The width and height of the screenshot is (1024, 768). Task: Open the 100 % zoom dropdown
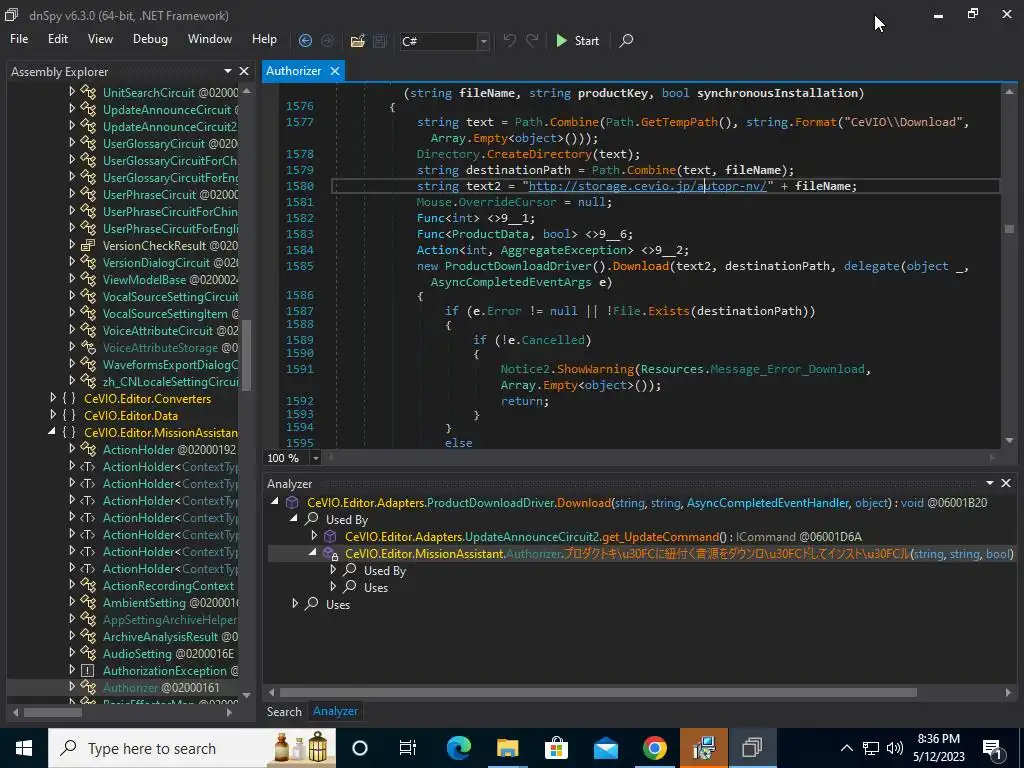[315, 458]
